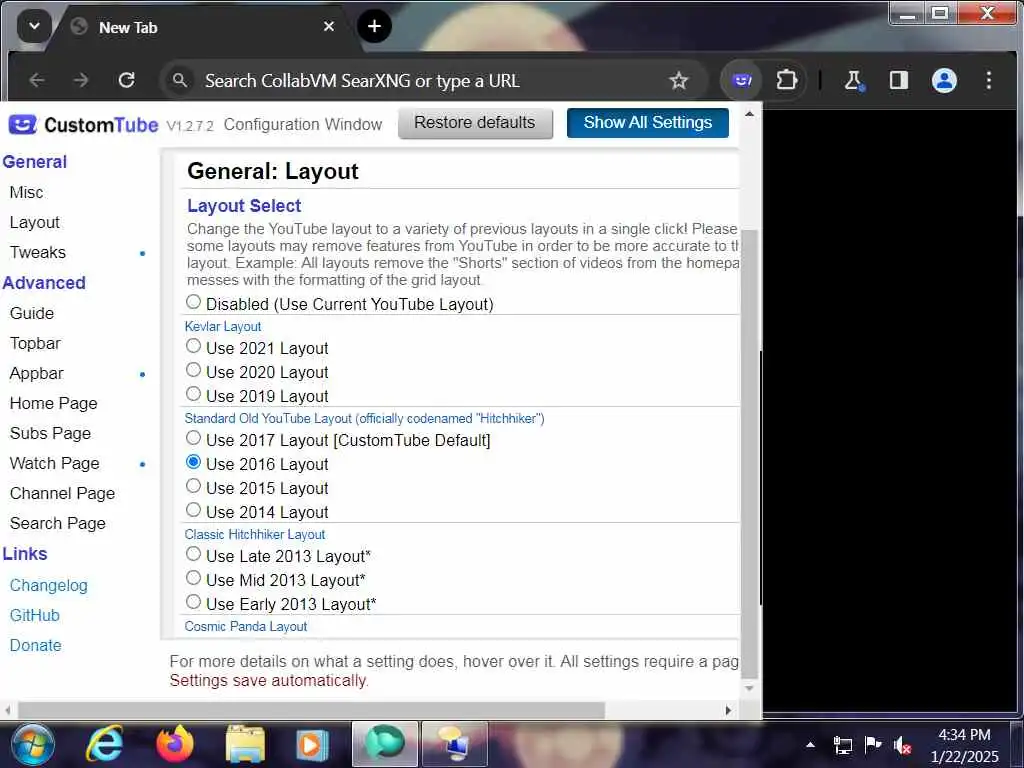Select the Use Mid 2013 Layout radio
1024x768 pixels.
click(x=193, y=578)
